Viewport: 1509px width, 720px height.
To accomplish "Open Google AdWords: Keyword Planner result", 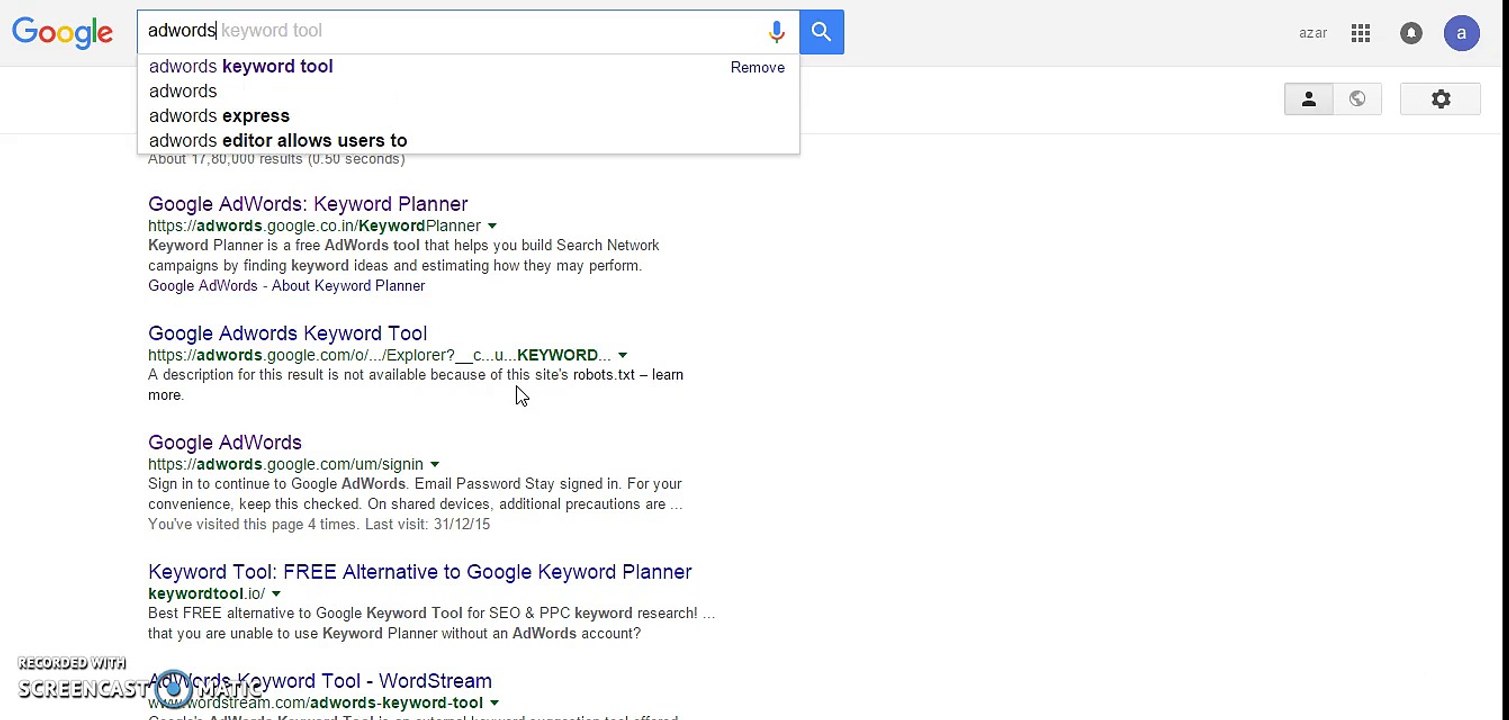I will coord(308,204).
